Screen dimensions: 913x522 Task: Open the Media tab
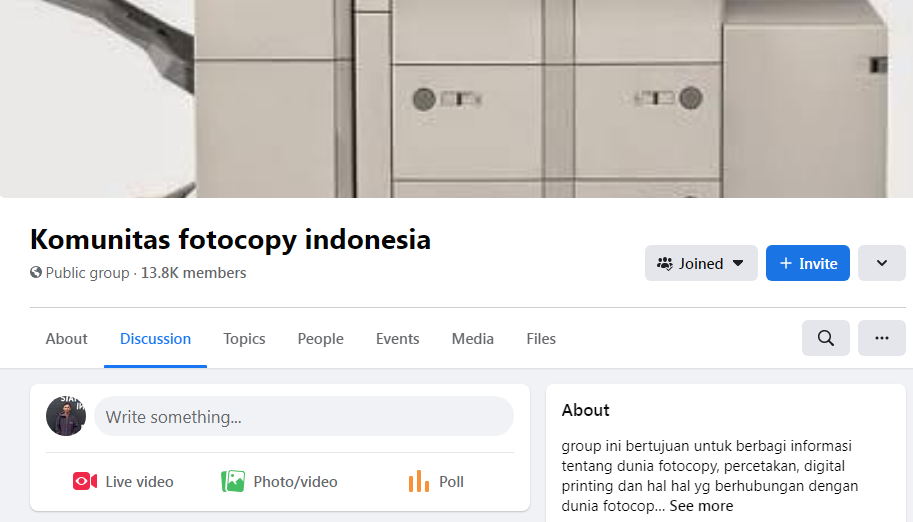point(472,338)
